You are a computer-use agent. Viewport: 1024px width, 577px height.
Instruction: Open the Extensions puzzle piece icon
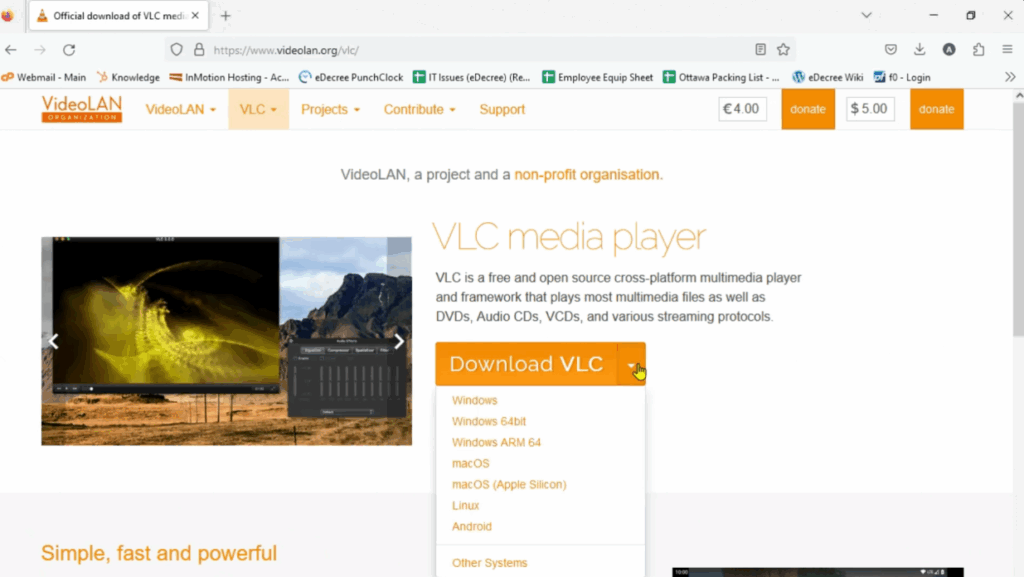[x=978, y=49]
